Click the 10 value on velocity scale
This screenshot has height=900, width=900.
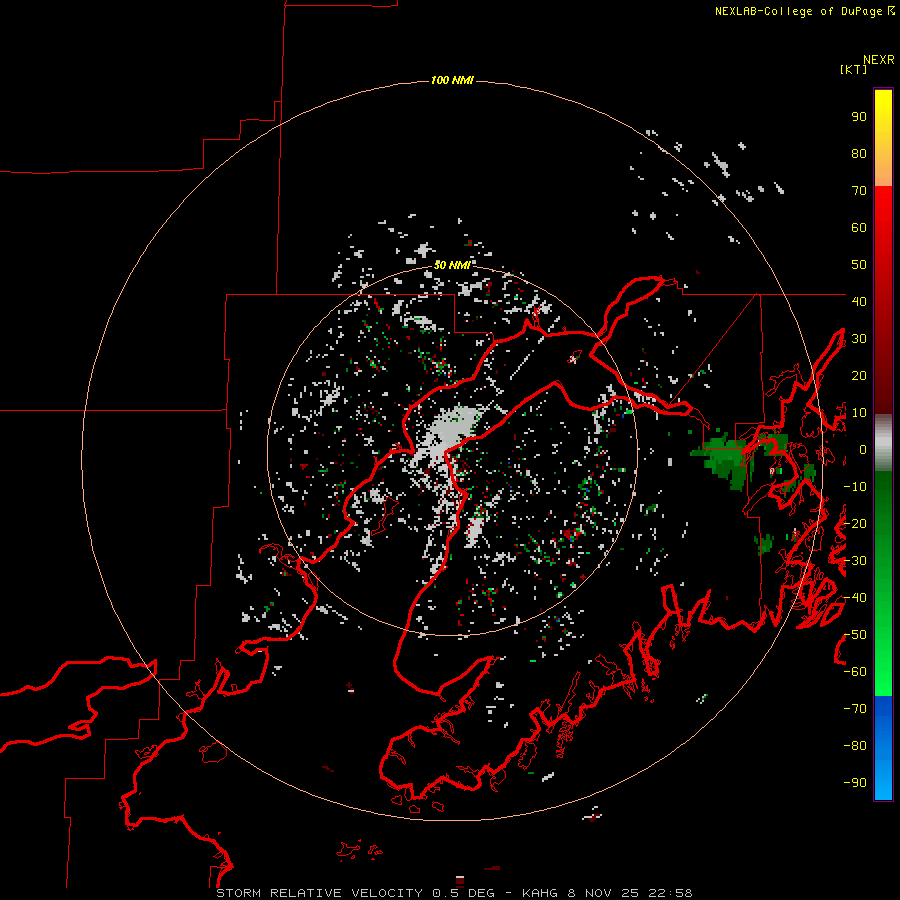coord(859,413)
